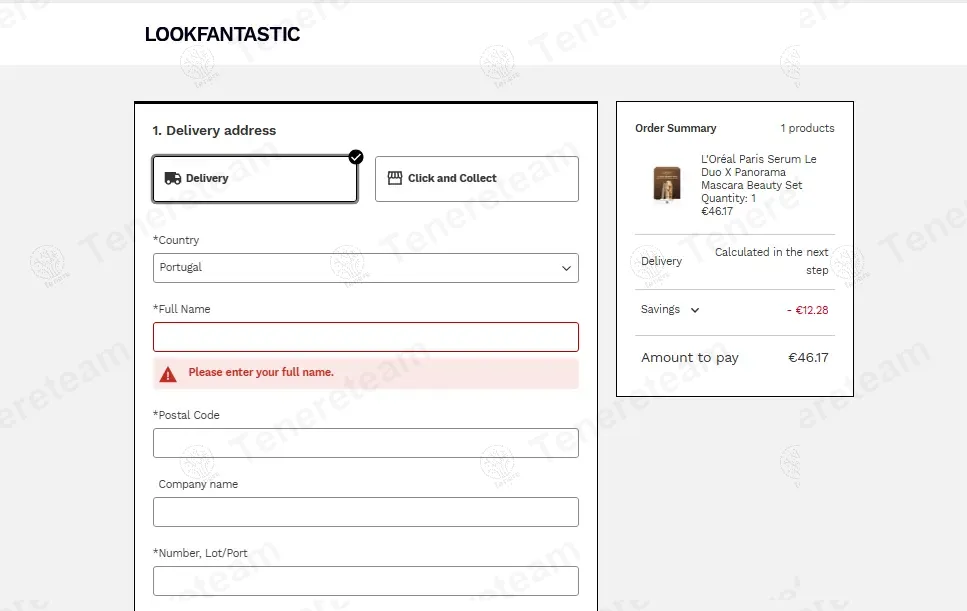The height and width of the screenshot is (611, 967).
Task: Click the '*Postal Code' field label
Action: (x=186, y=415)
